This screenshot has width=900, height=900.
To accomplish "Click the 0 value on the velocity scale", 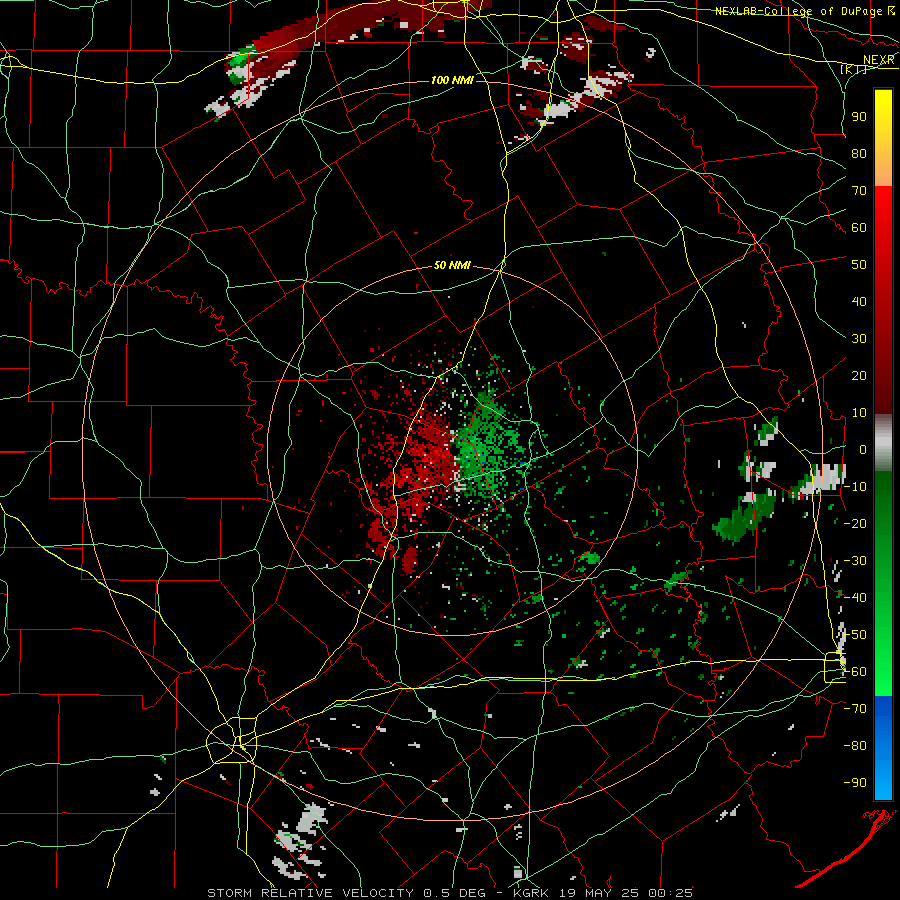I will point(863,449).
